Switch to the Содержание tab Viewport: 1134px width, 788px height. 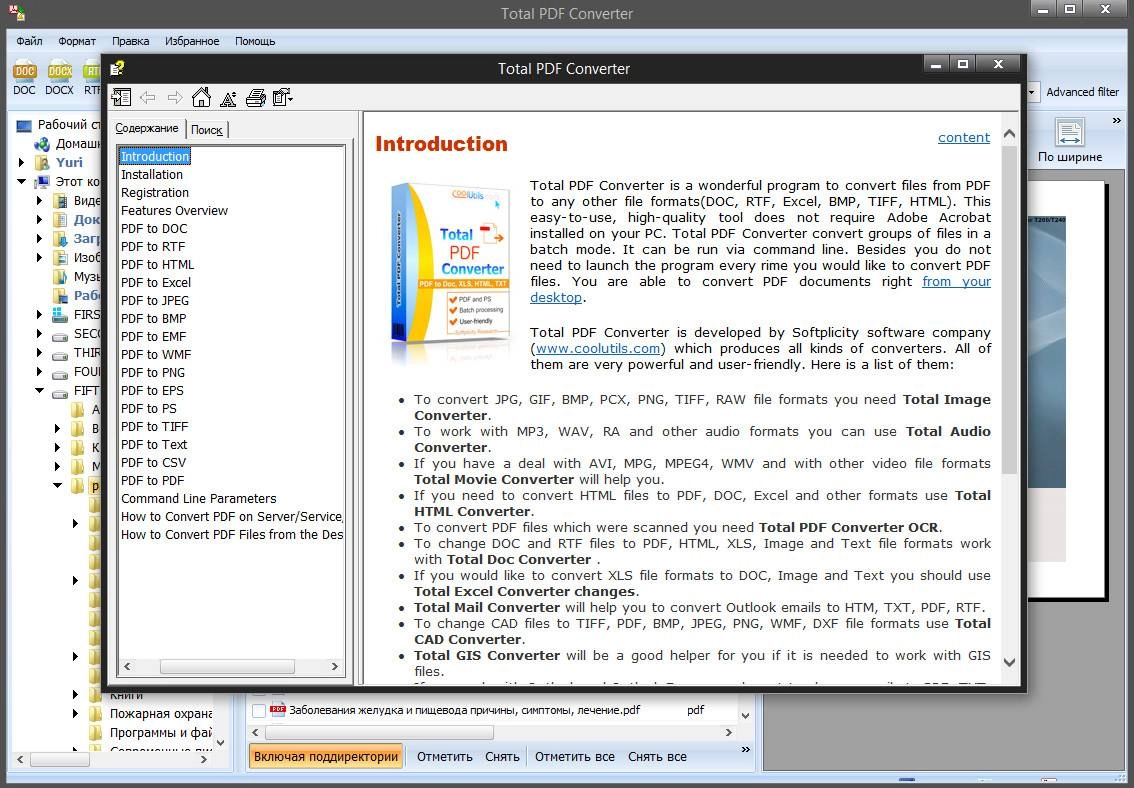147,128
